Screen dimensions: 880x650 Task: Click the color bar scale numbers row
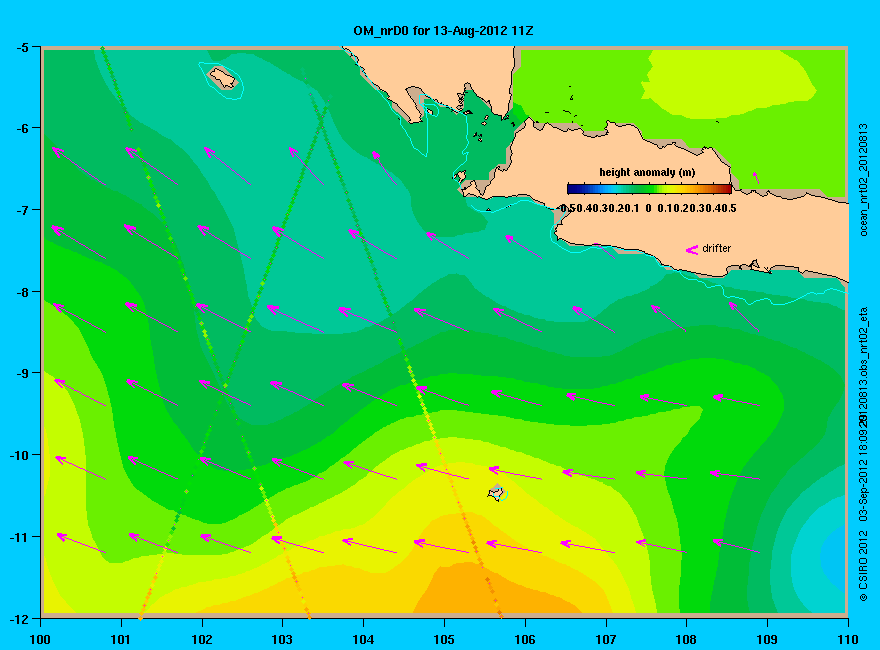pyautogui.click(x=648, y=208)
